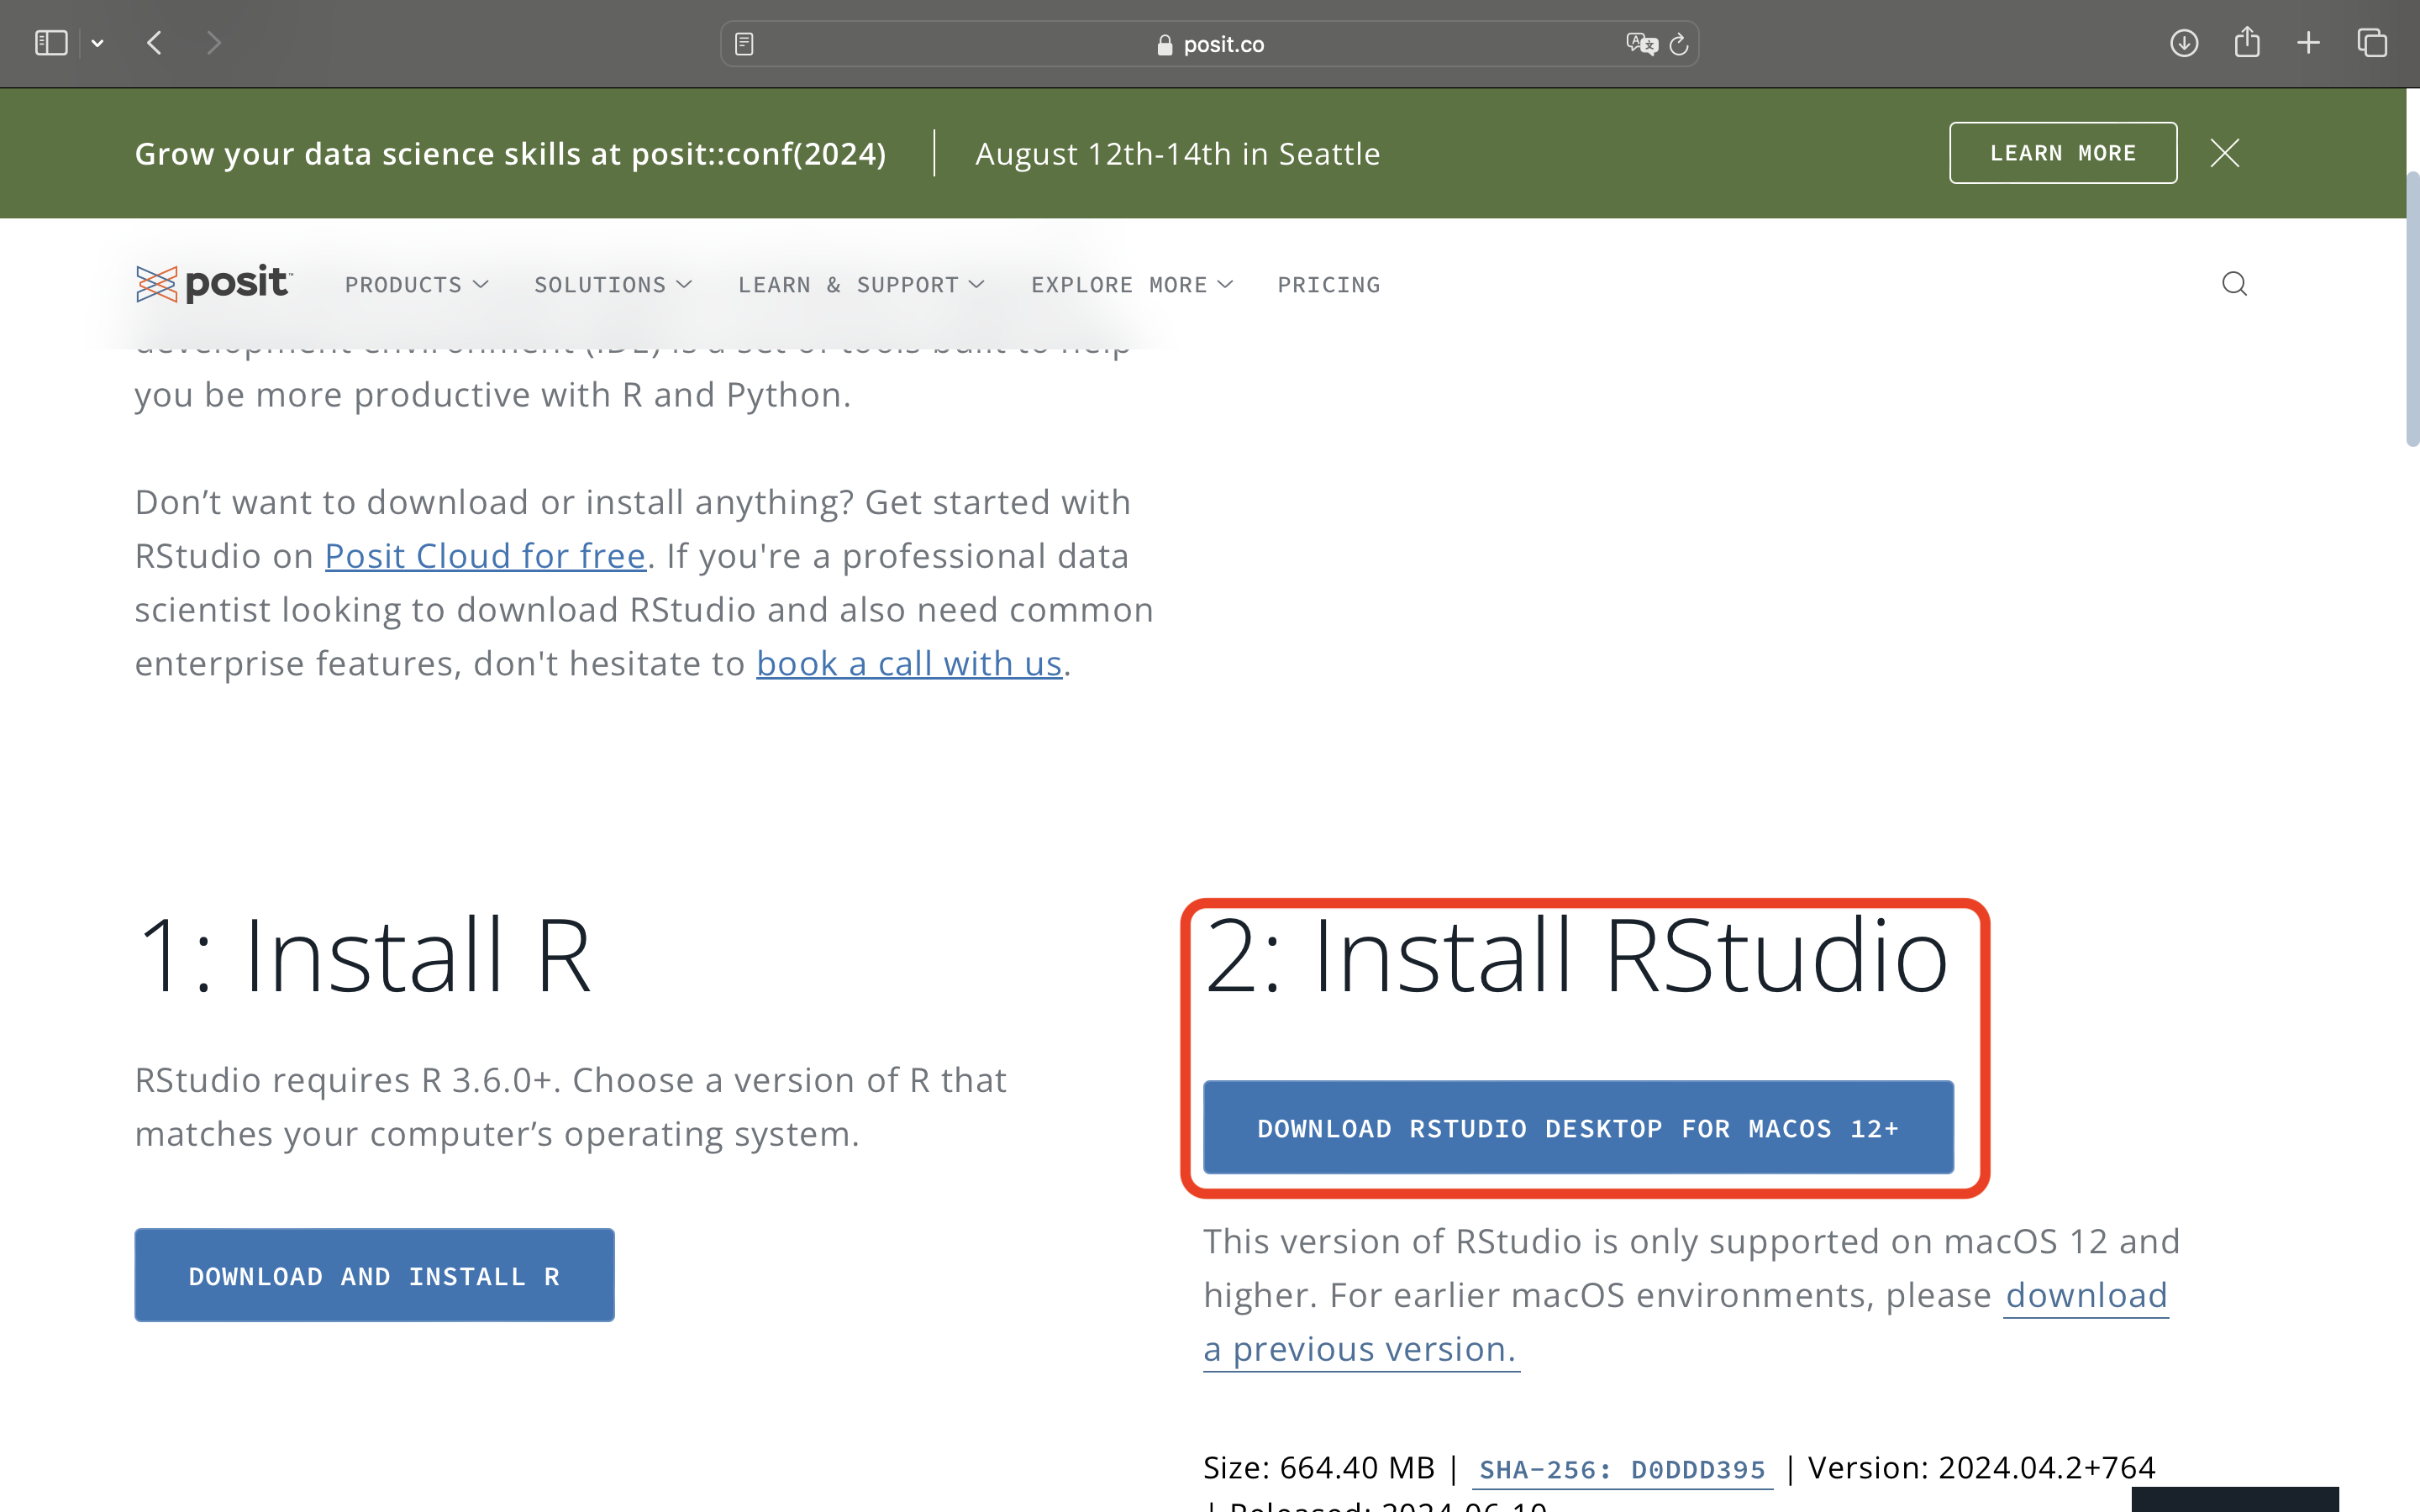Expand the Solutions dropdown
The image size is (2420, 1512).
612,285
